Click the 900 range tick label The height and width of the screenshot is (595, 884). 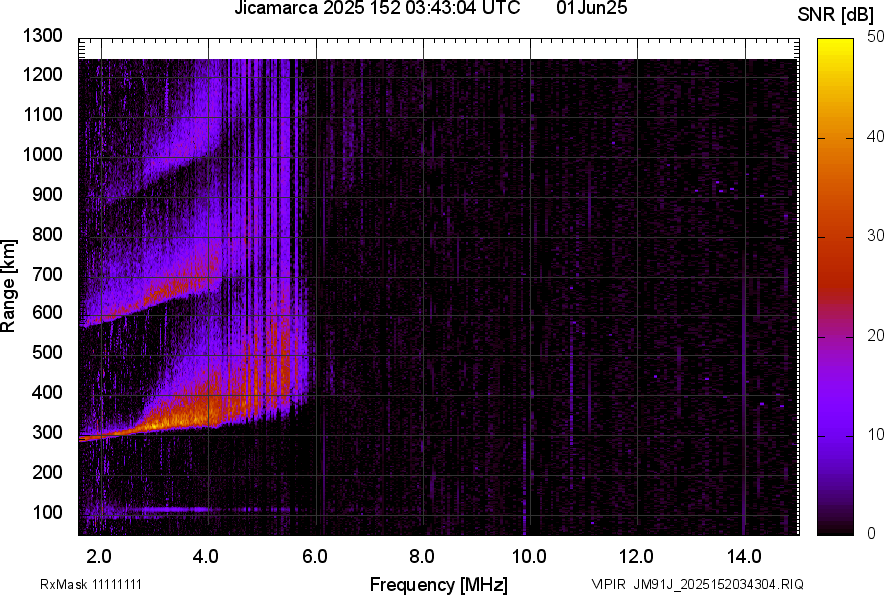47,194
